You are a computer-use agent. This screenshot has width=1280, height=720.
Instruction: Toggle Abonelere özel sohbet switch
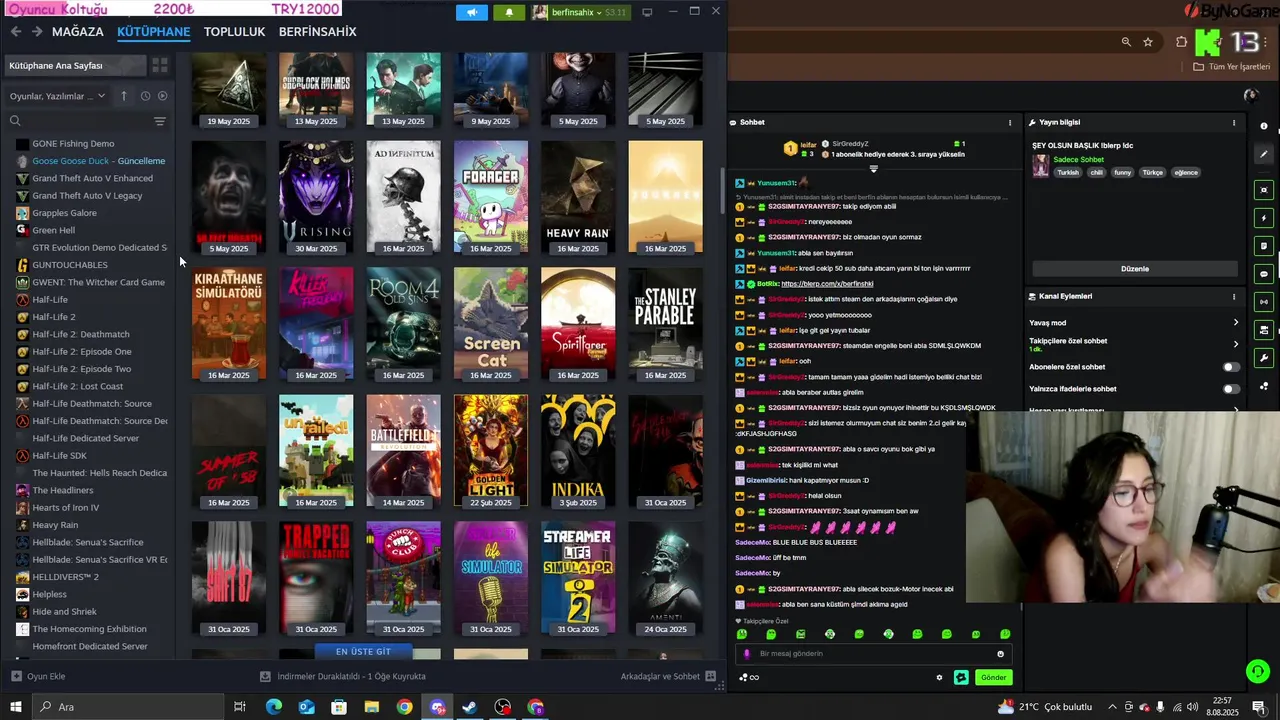click(x=1231, y=367)
